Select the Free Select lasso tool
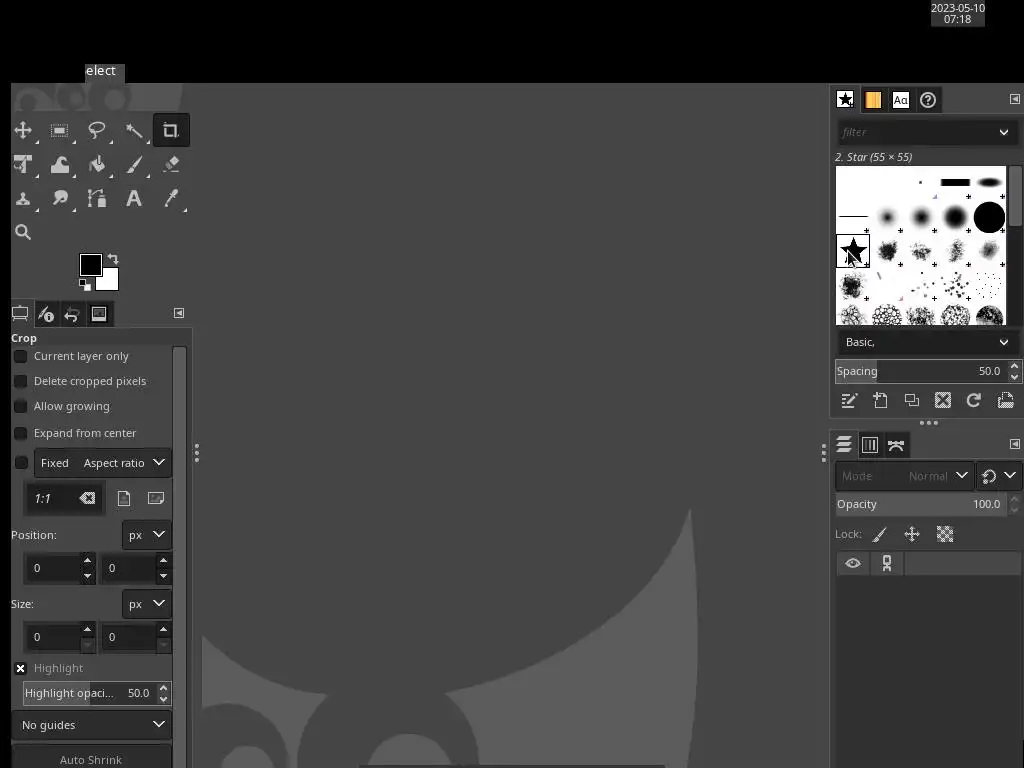1024x768 pixels. [x=97, y=130]
